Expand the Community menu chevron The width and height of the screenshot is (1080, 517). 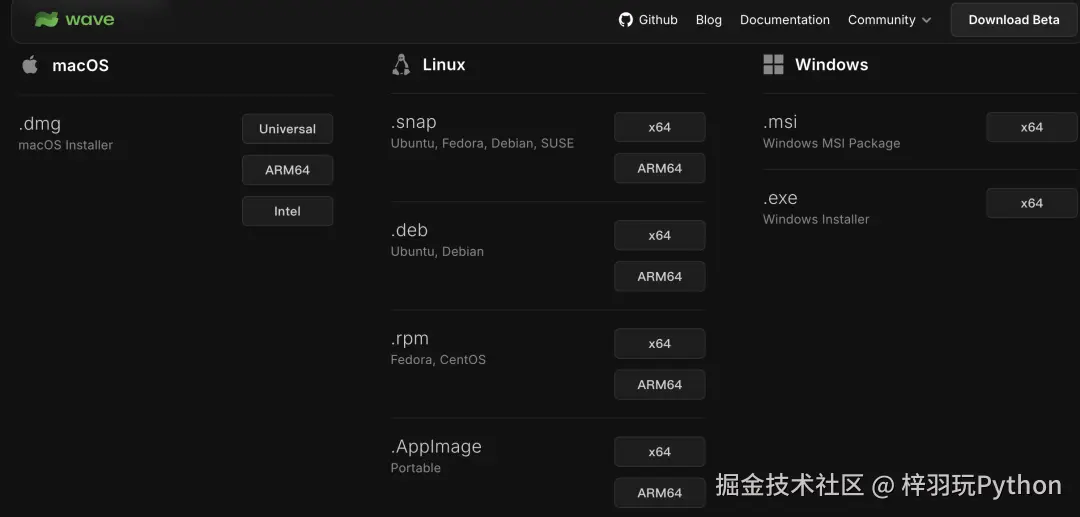click(x=926, y=21)
